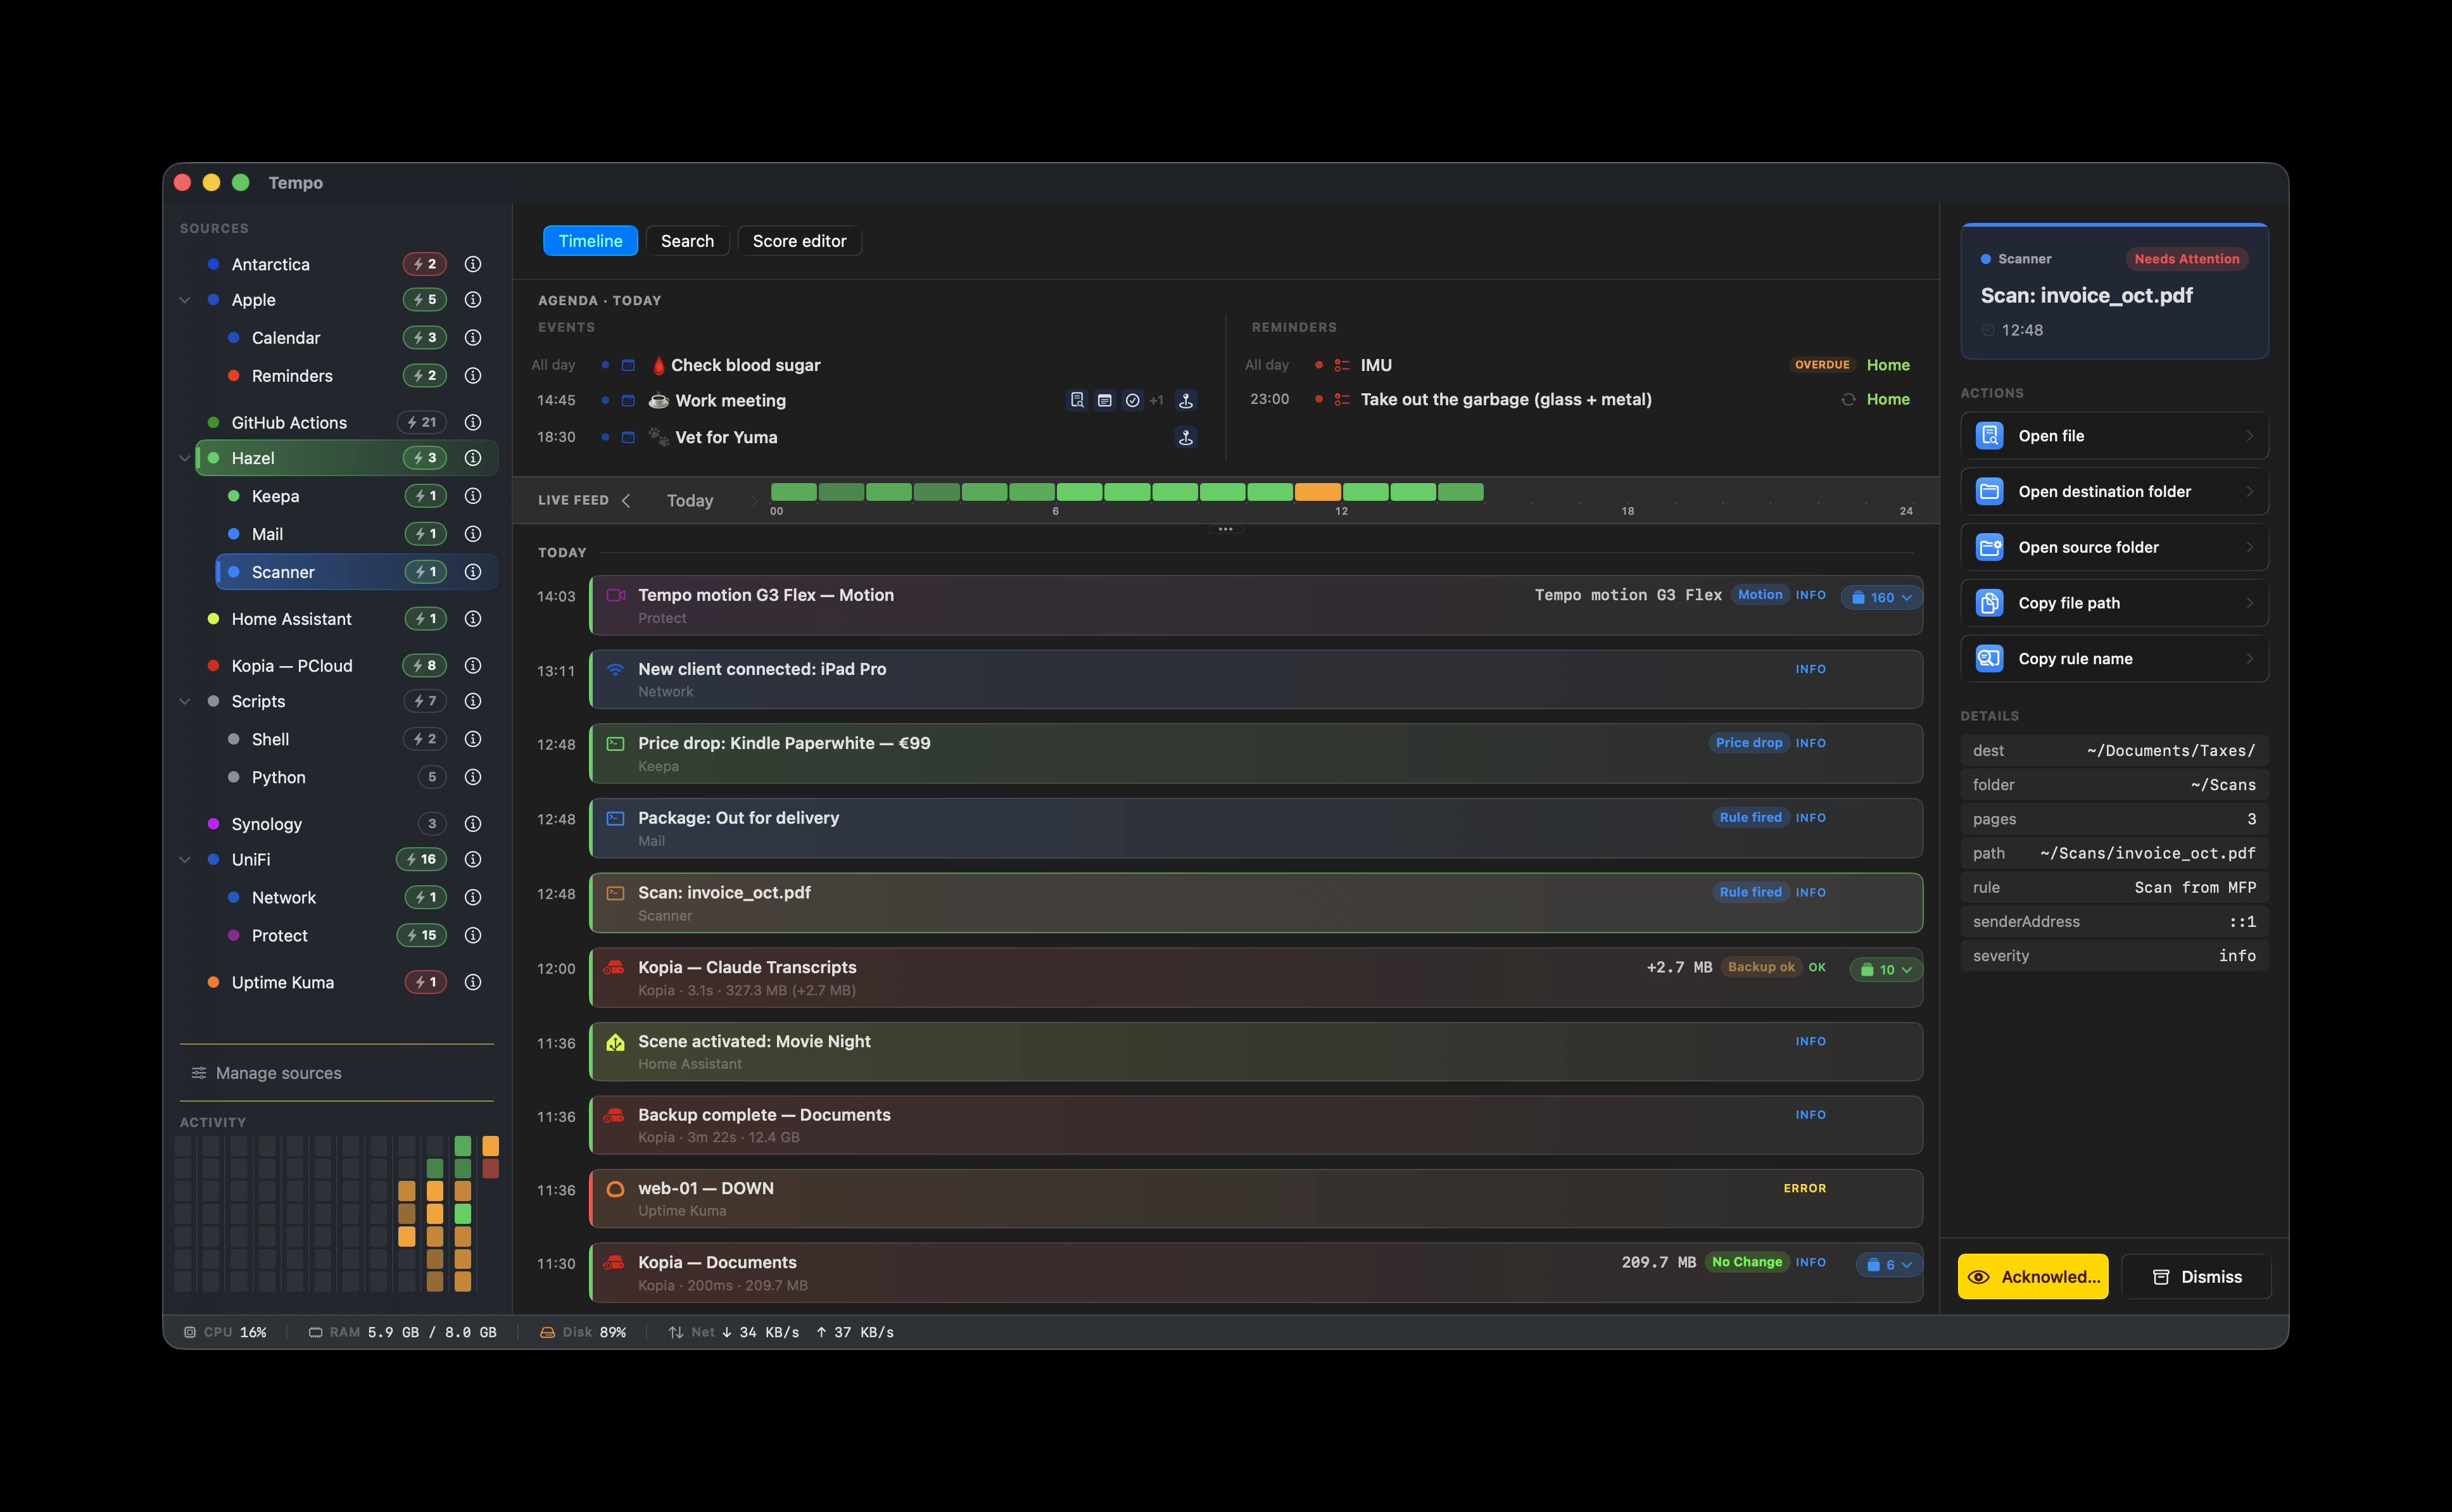This screenshot has width=2452, height=1512.
Task: Open the text-list icon on Work meeting
Action: pyautogui.click(x=1105, y=400)
